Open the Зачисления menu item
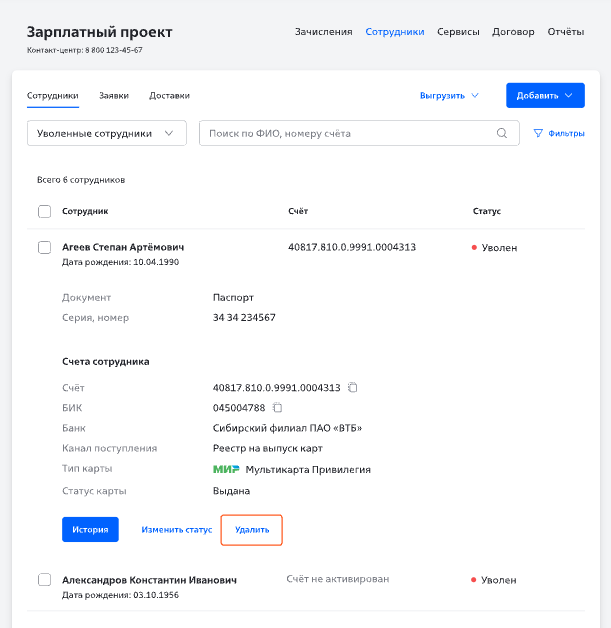This screenshot has width=611, height=628. pos(323,32)
